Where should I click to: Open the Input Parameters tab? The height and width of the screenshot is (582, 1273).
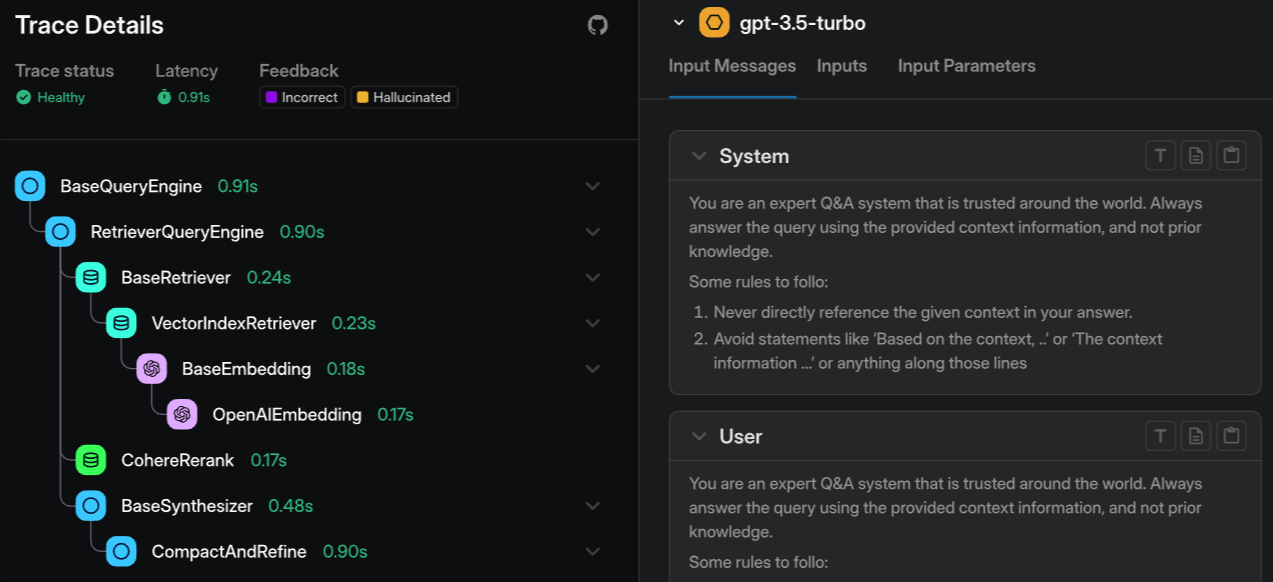click(966, 66)
